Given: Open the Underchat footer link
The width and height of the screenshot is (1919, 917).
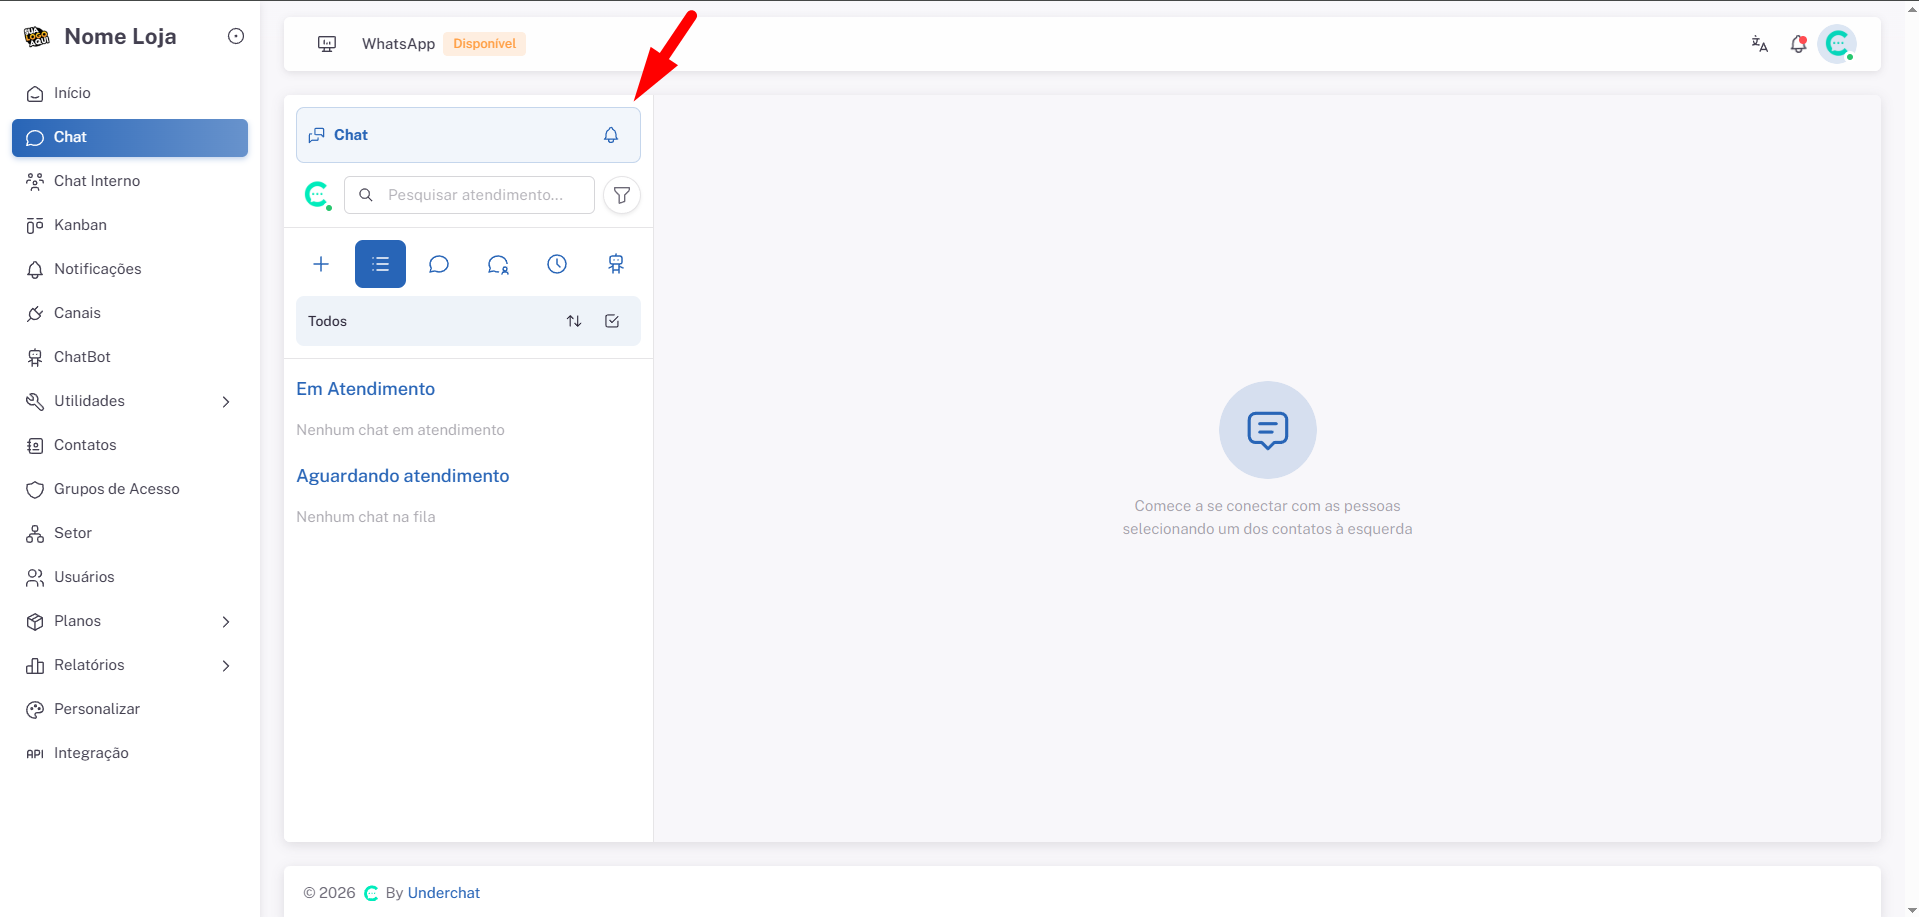Looking at the screenshot, I should 443,893.
